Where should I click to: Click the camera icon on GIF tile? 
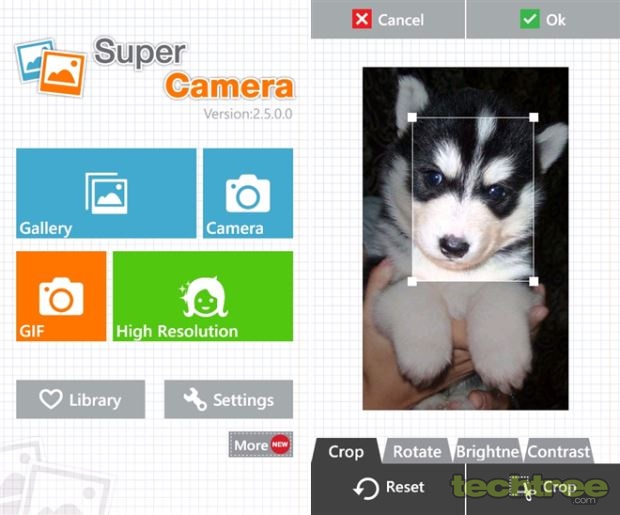pyautogui.click(x=61, y=297)
